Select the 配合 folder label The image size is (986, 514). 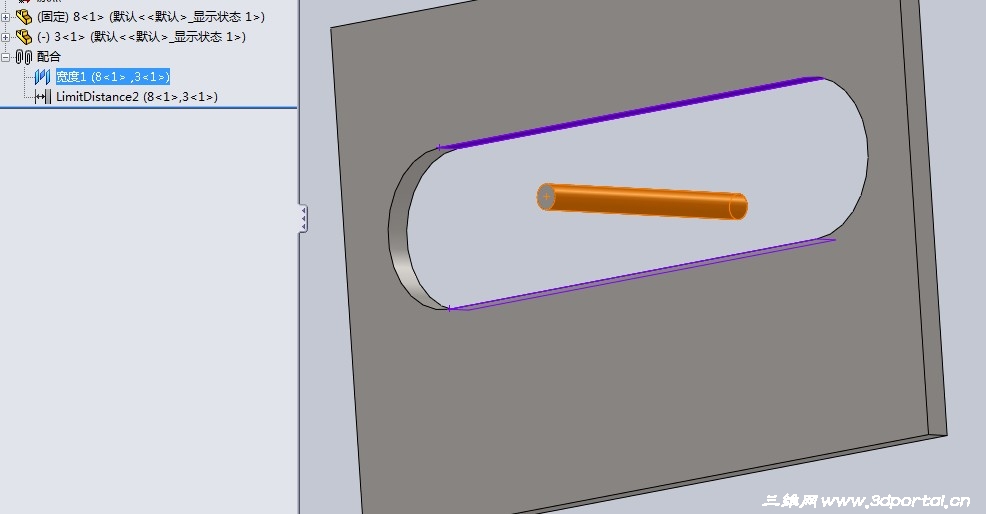[x=49, y=57]
